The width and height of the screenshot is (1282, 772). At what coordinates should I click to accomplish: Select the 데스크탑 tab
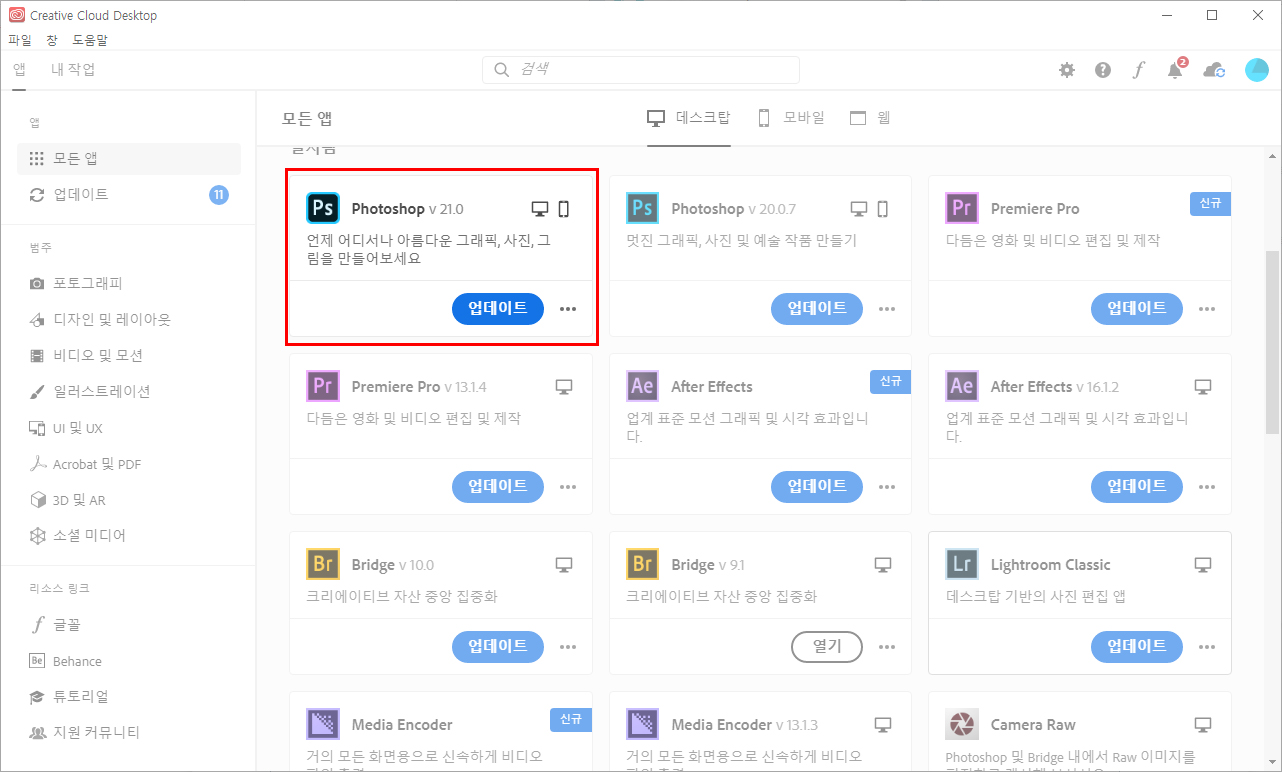pyautogui.click(x=689, y=117)
